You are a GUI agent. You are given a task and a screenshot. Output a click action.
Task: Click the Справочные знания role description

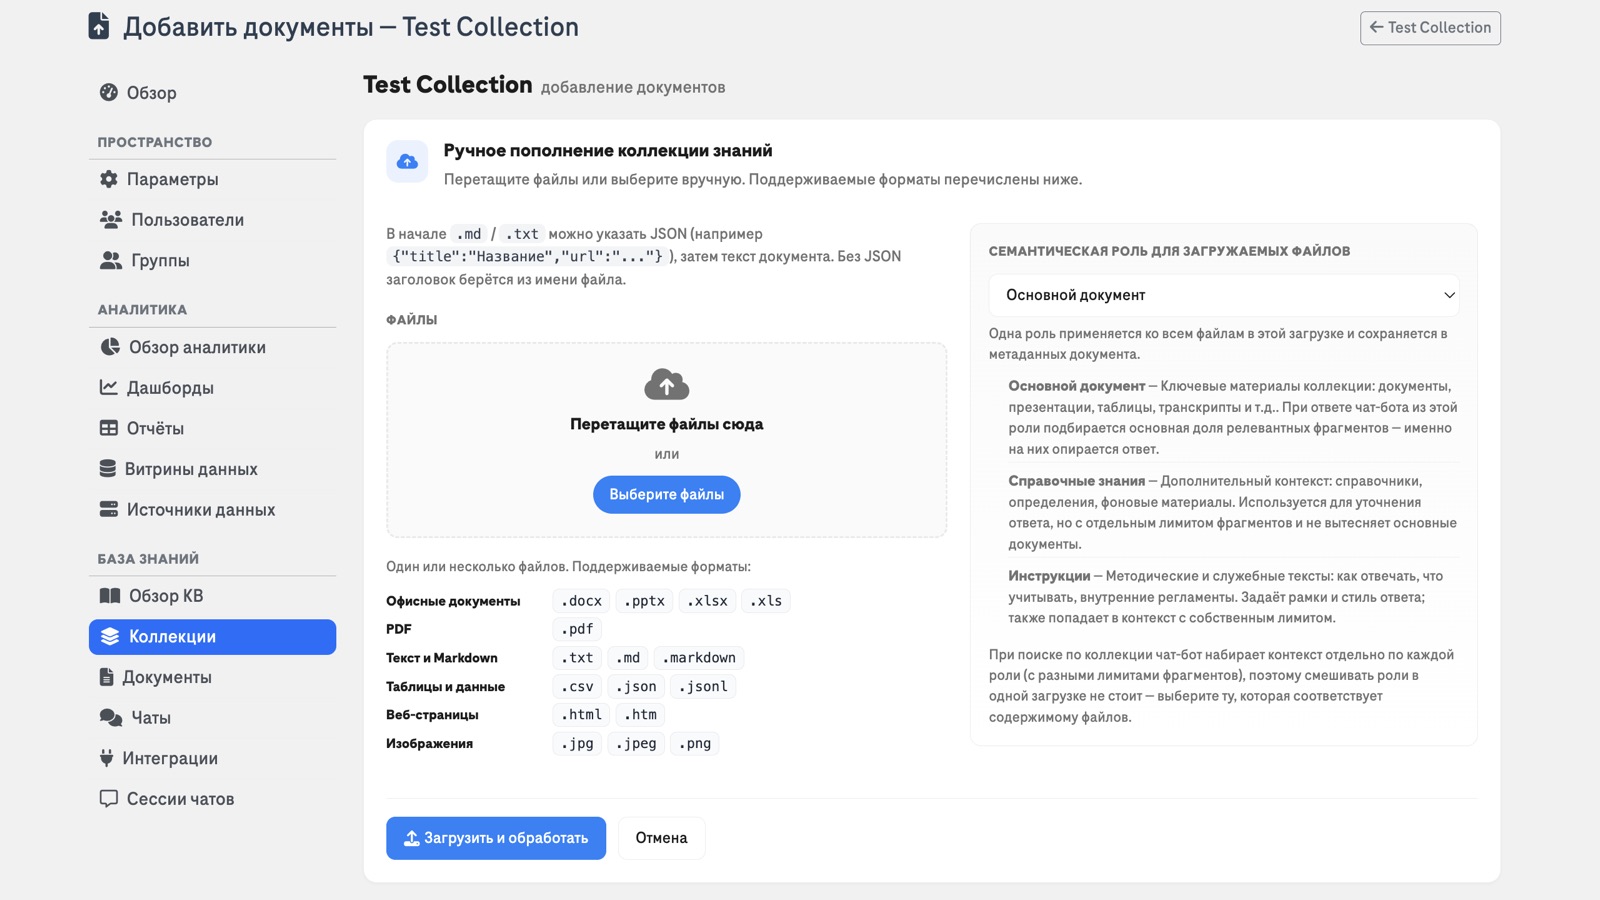pos(1232,512)
